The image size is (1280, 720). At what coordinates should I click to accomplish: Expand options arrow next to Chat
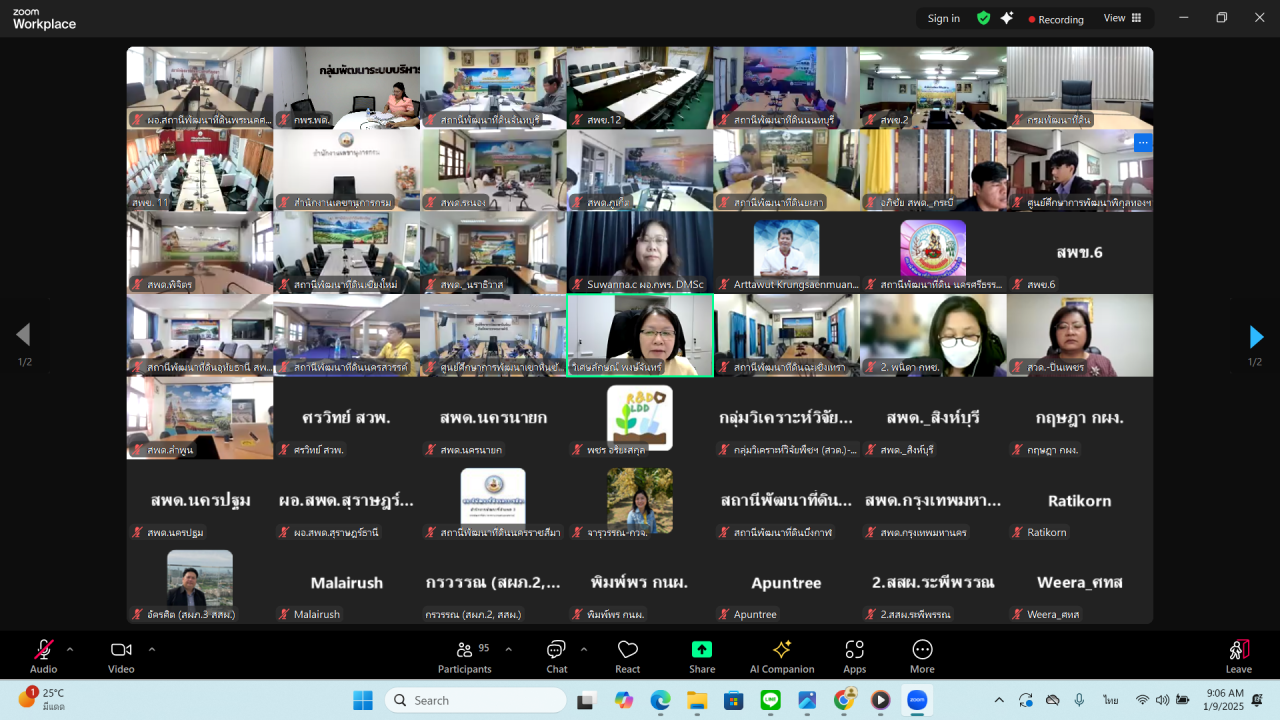tap(584, 649)
